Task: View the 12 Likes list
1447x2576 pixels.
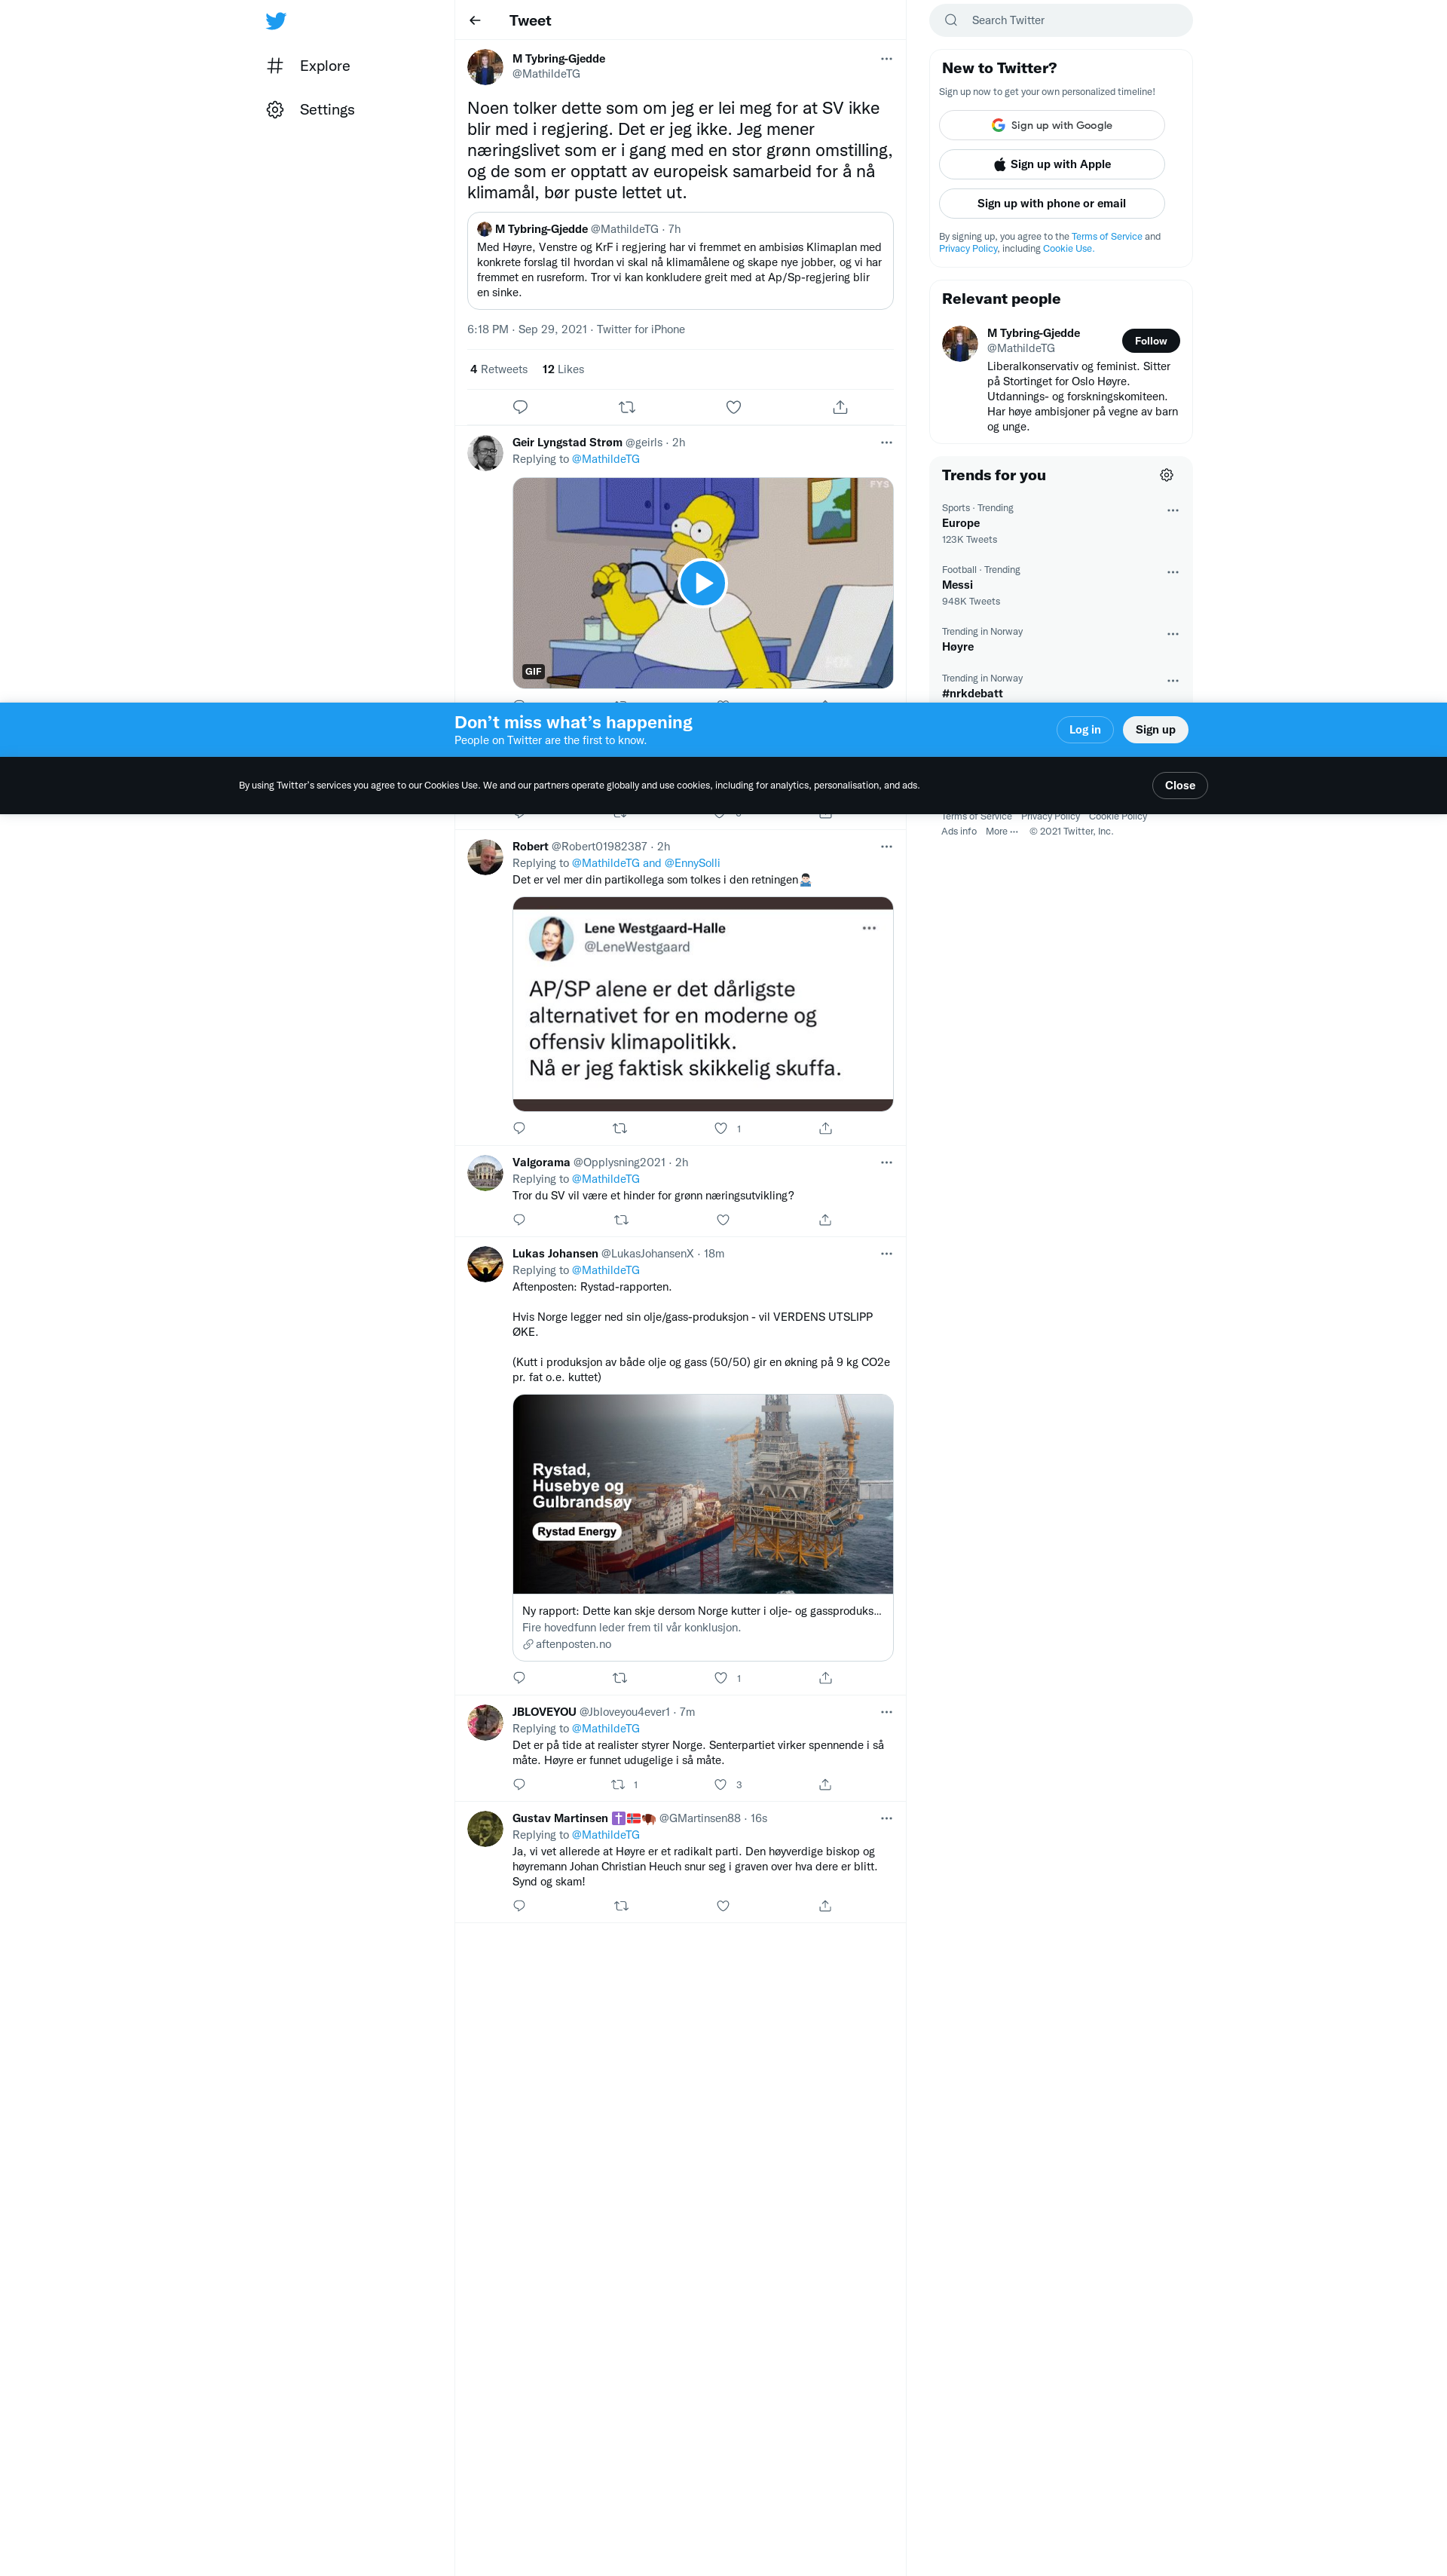Action: click(563, 369)
